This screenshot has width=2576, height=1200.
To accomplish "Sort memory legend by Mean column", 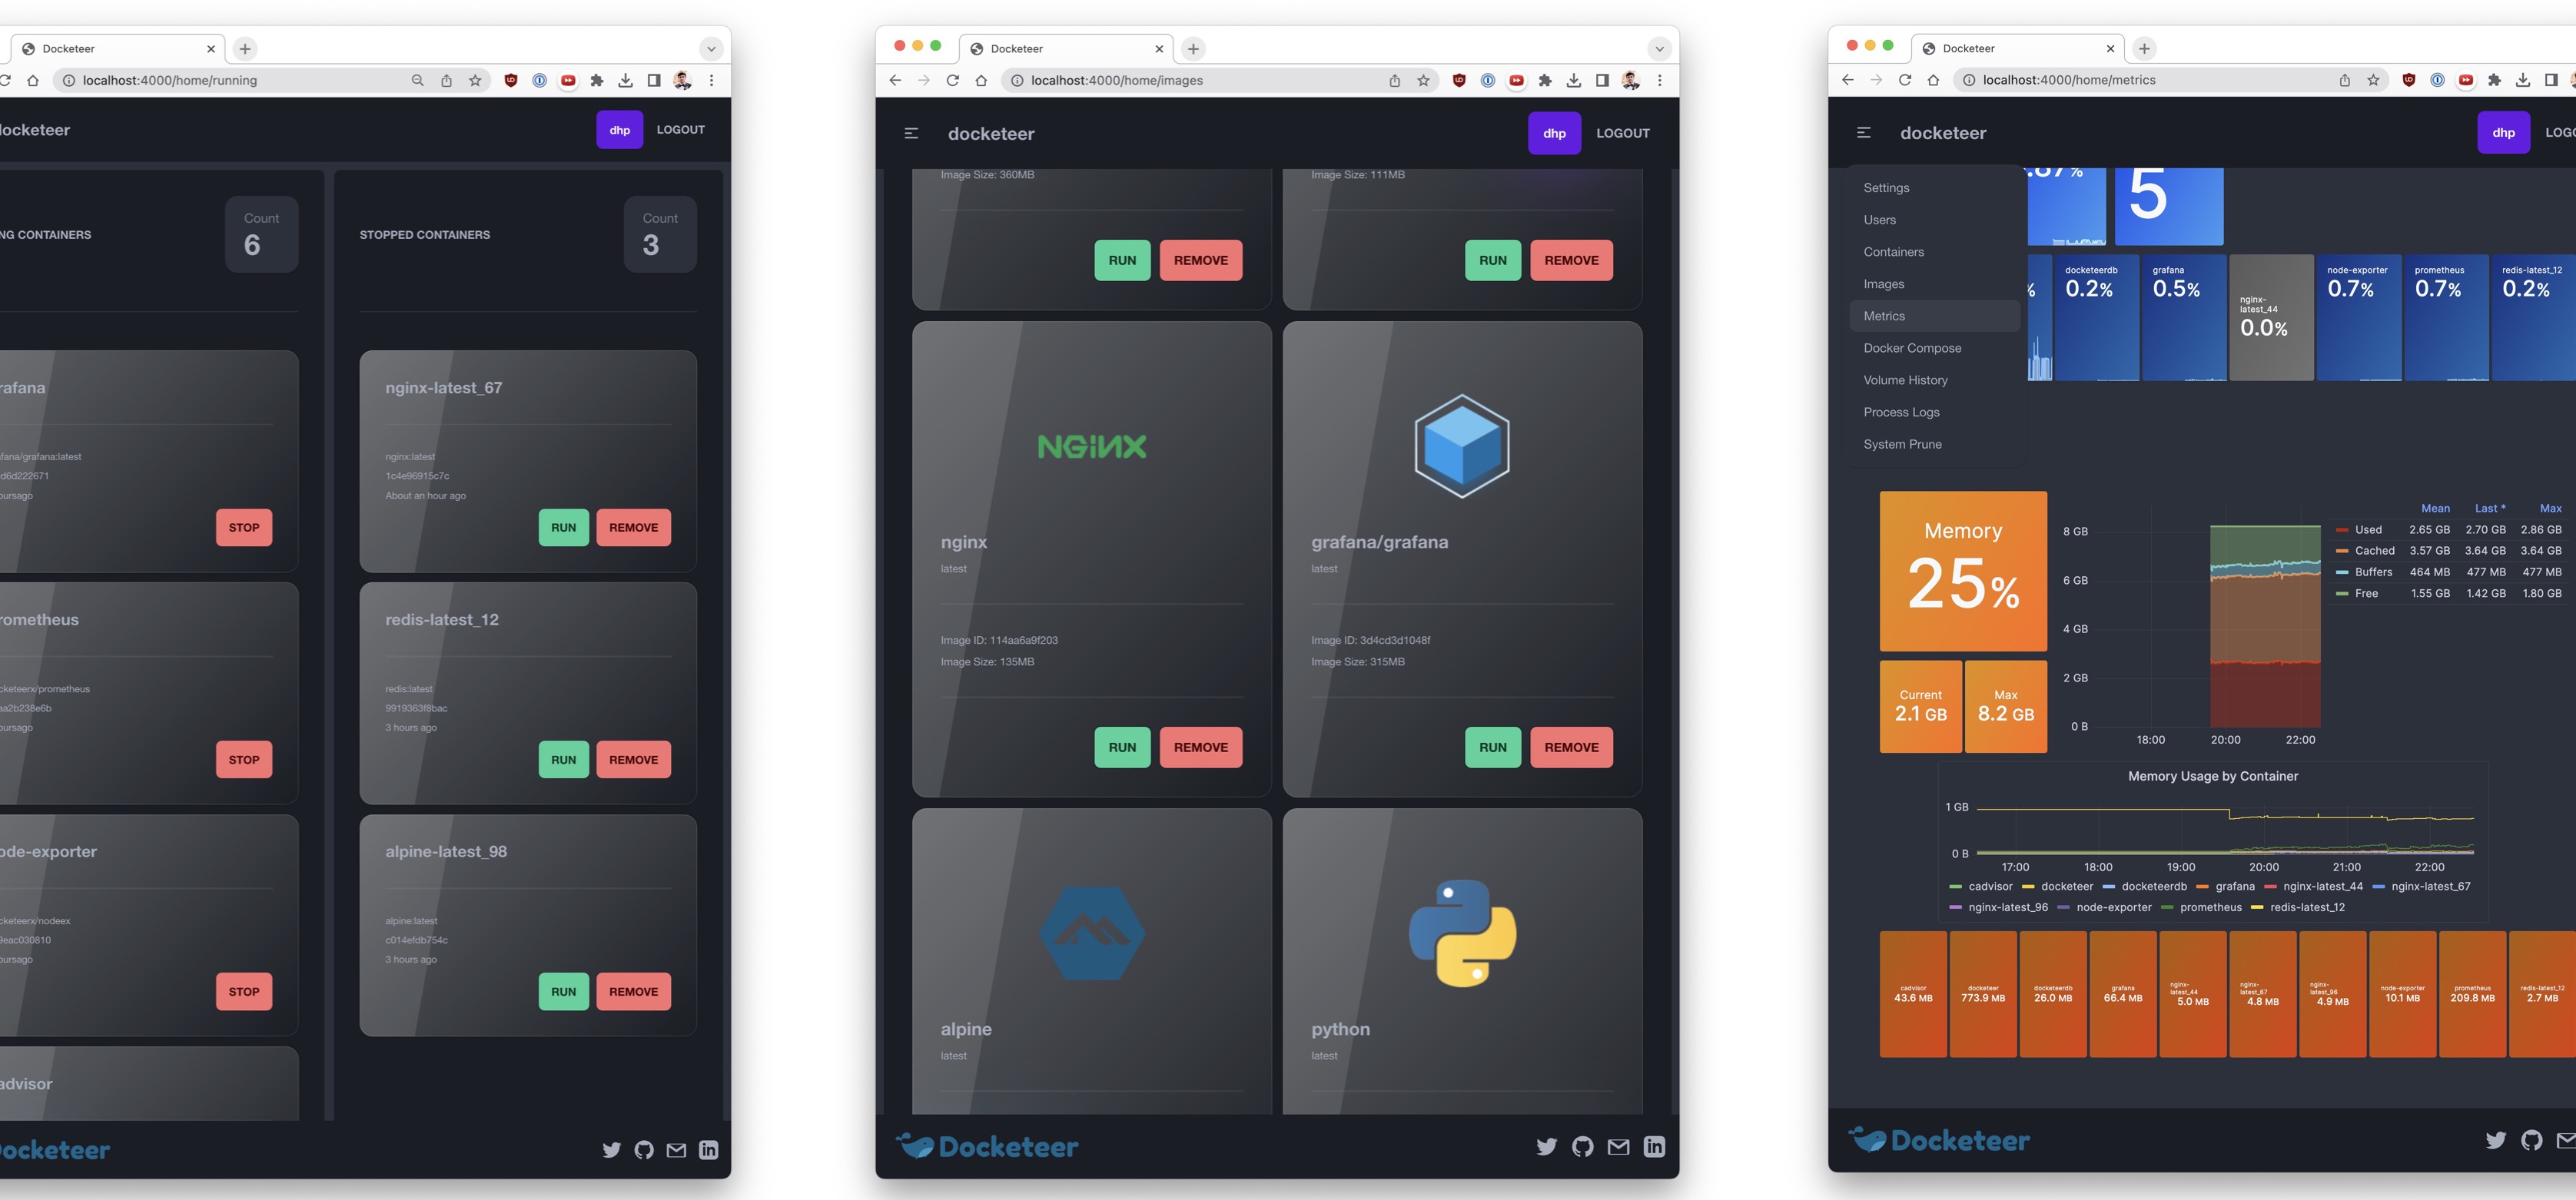I will 2435,509.
